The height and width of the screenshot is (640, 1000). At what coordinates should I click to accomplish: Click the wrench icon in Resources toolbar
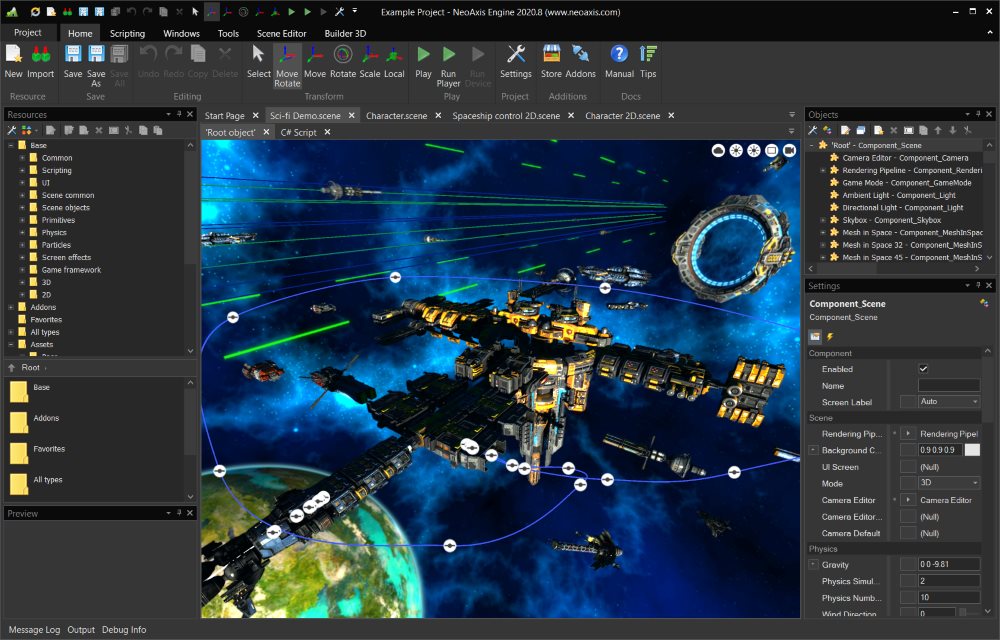tap(11, 131)
